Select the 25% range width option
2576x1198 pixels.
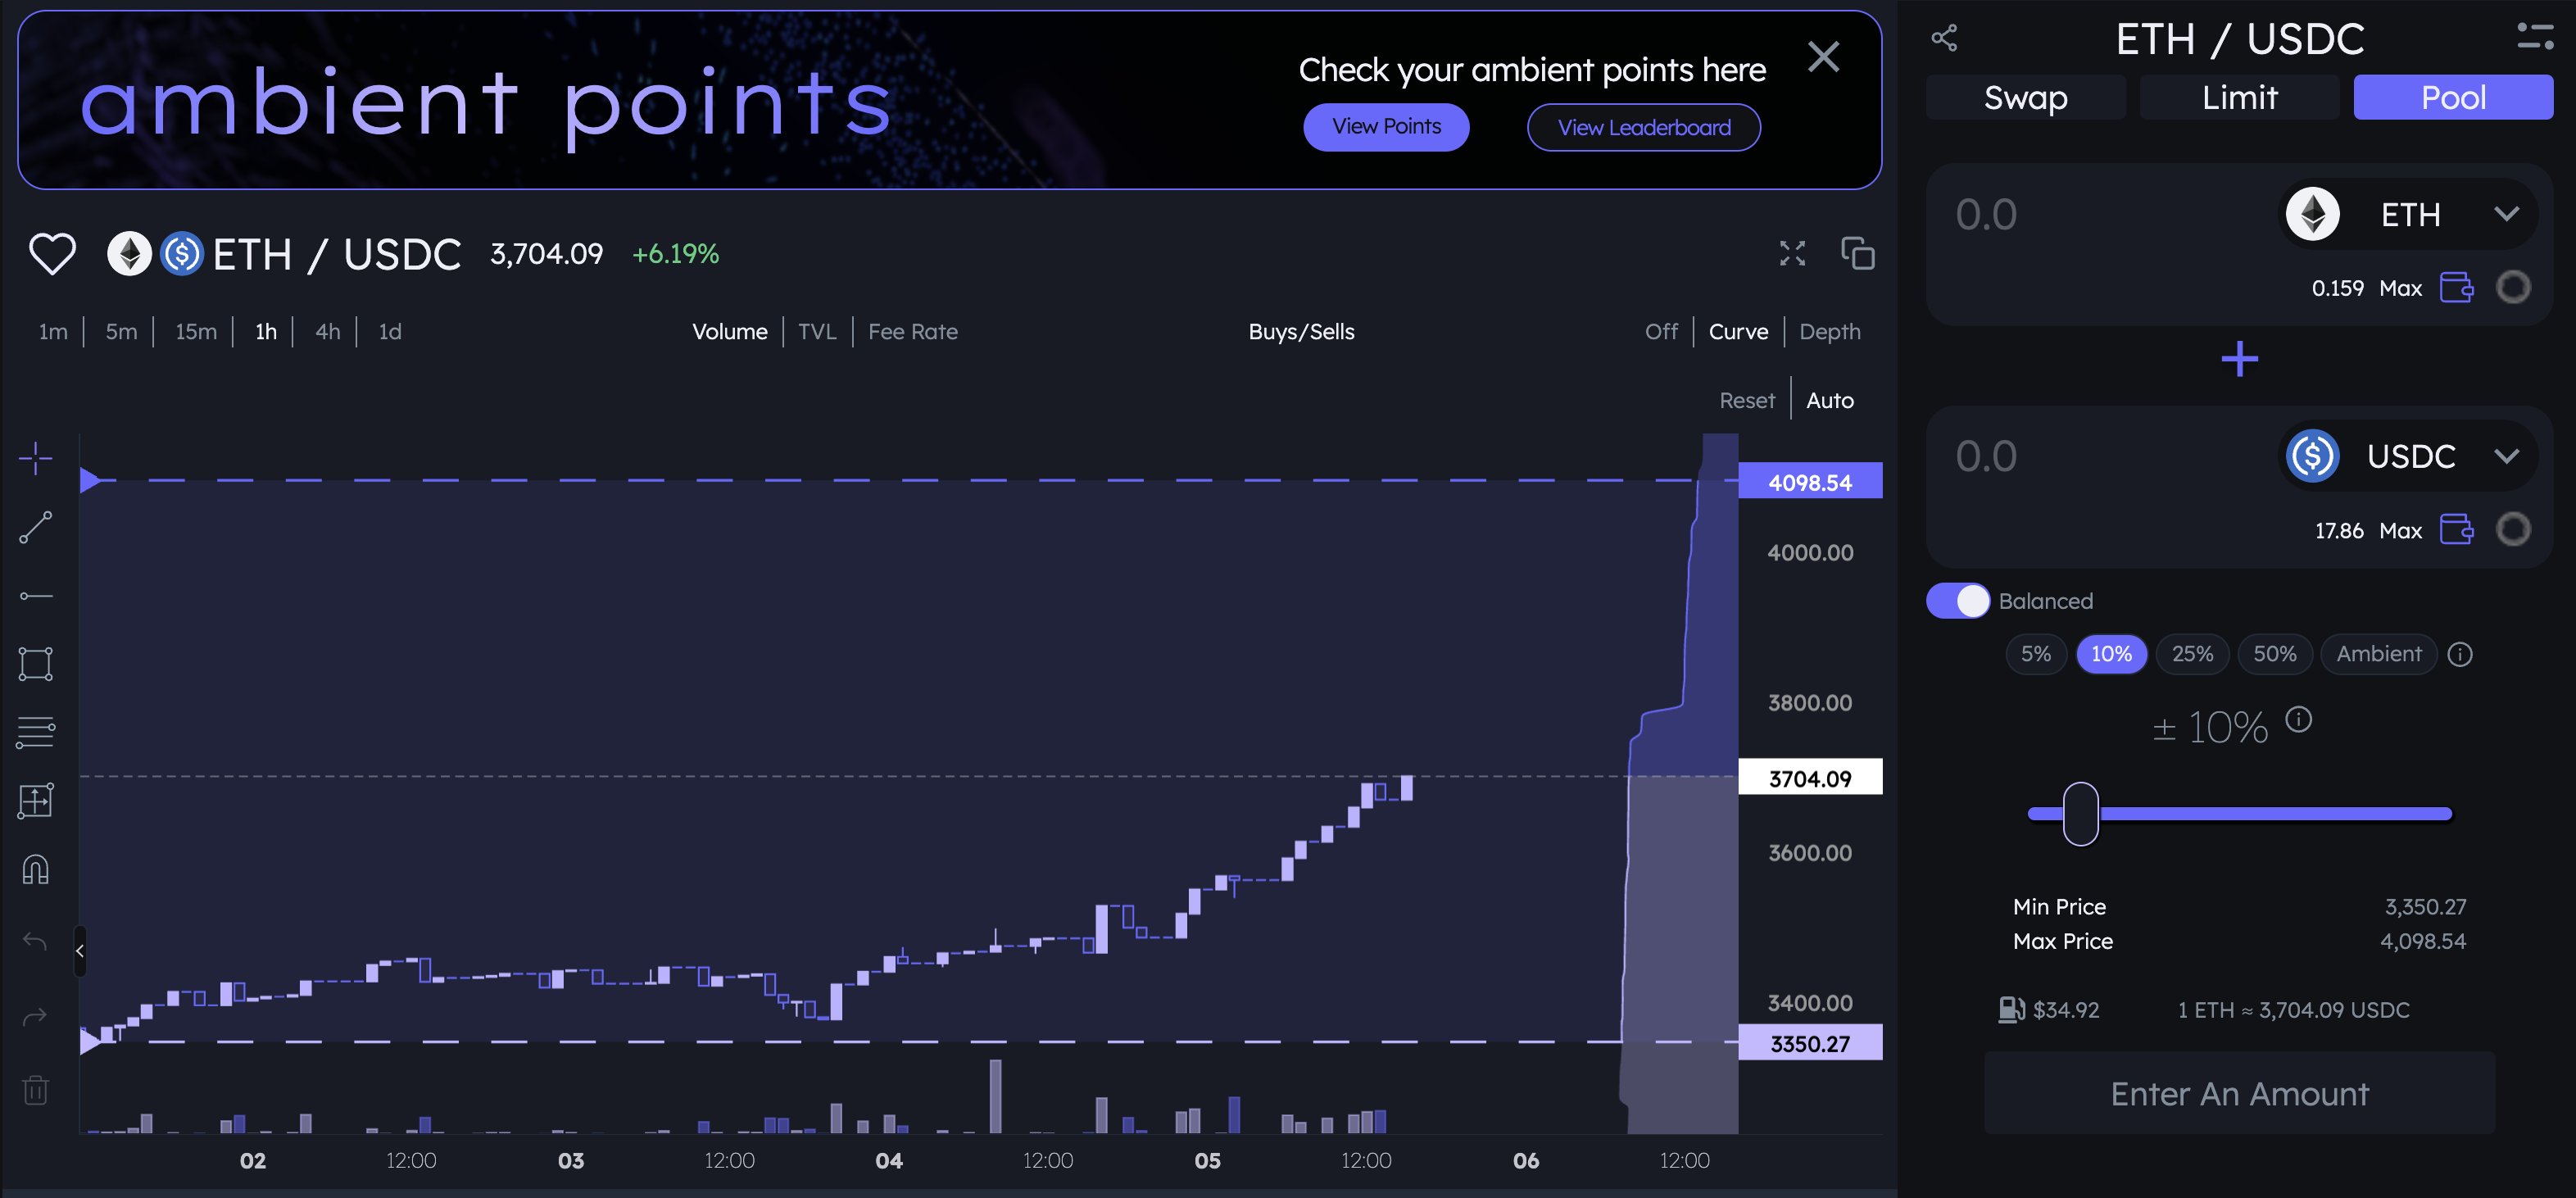tap(2193, 654)
